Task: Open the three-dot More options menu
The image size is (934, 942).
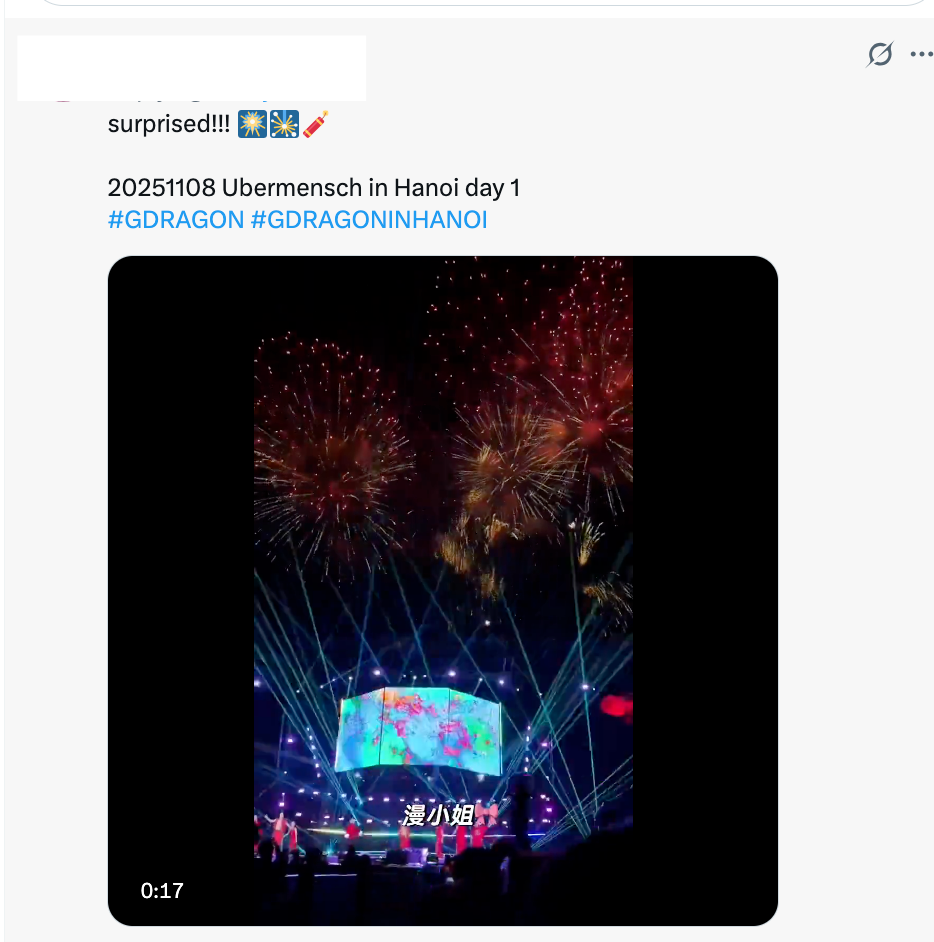Action: [x=921, y=54]
